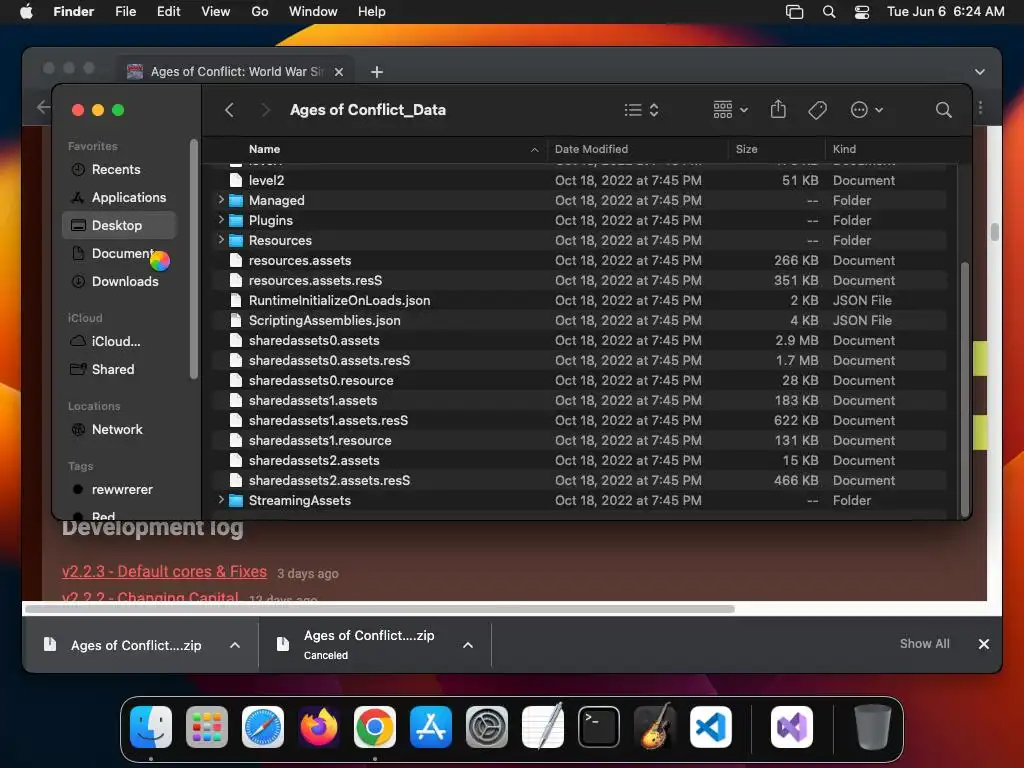This screenshot has height=768, width=1024.
Task: Open Visual Studio Code from the Dock
Action: click(711, 727)
